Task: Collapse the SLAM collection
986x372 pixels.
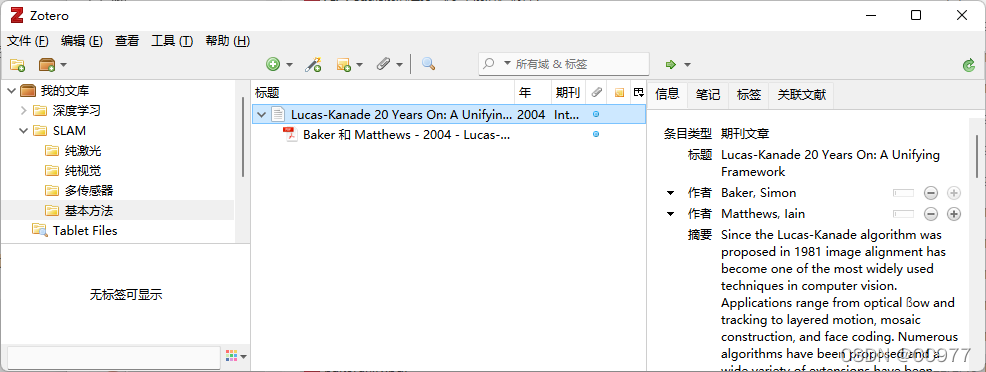Action: 24,131
